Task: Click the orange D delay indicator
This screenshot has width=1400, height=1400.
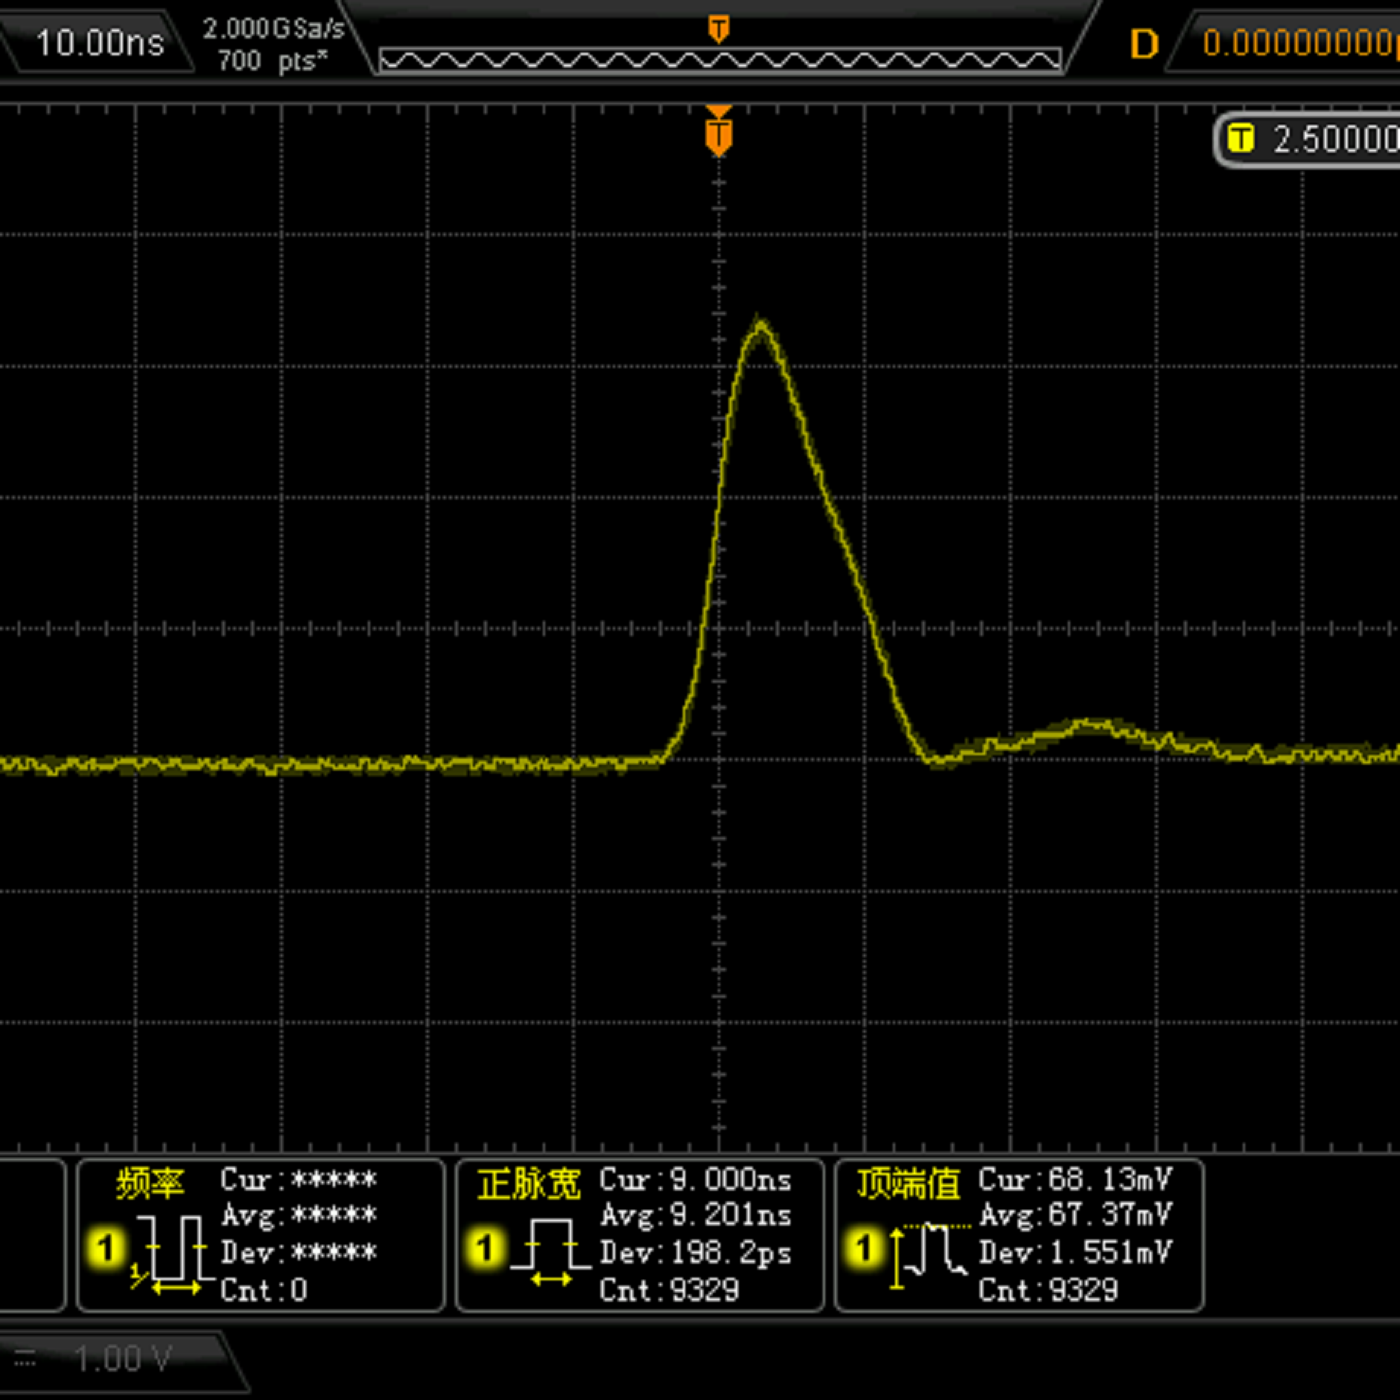Action: coord(1143,44)
